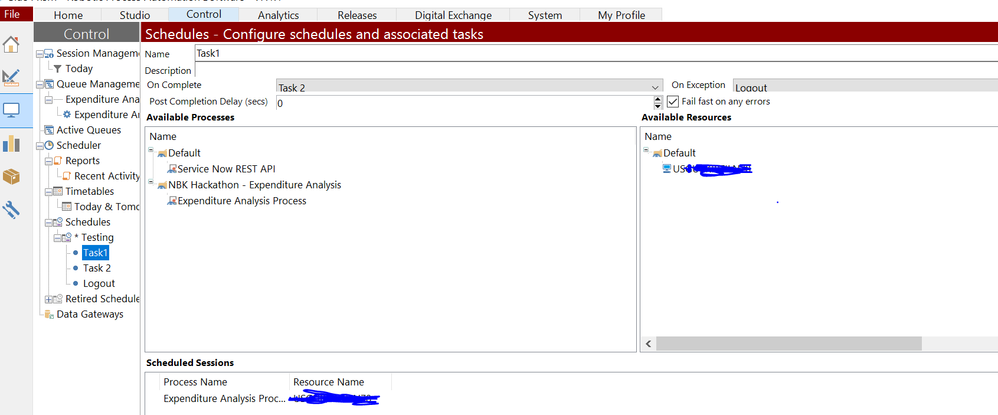Click the Name input field containing Task1

[596, 54]
